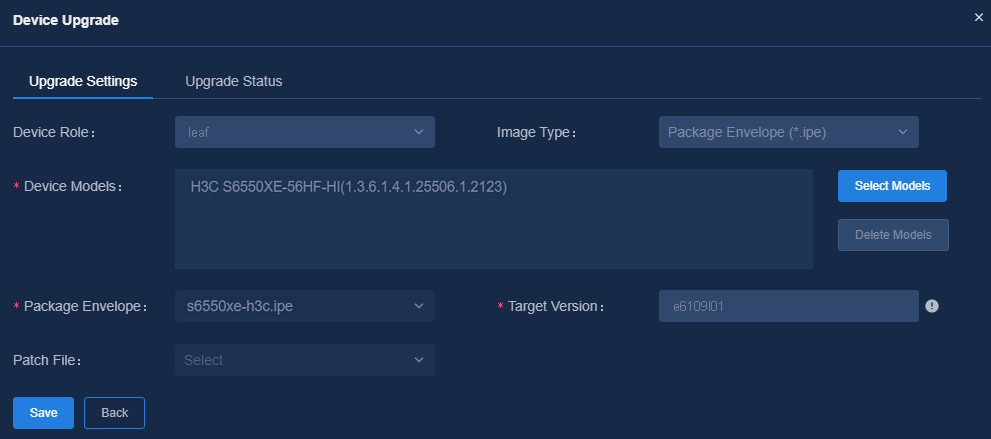This screenshot has width=991, height=439.
Task: Click the Delete Models button
Action: 893,235
